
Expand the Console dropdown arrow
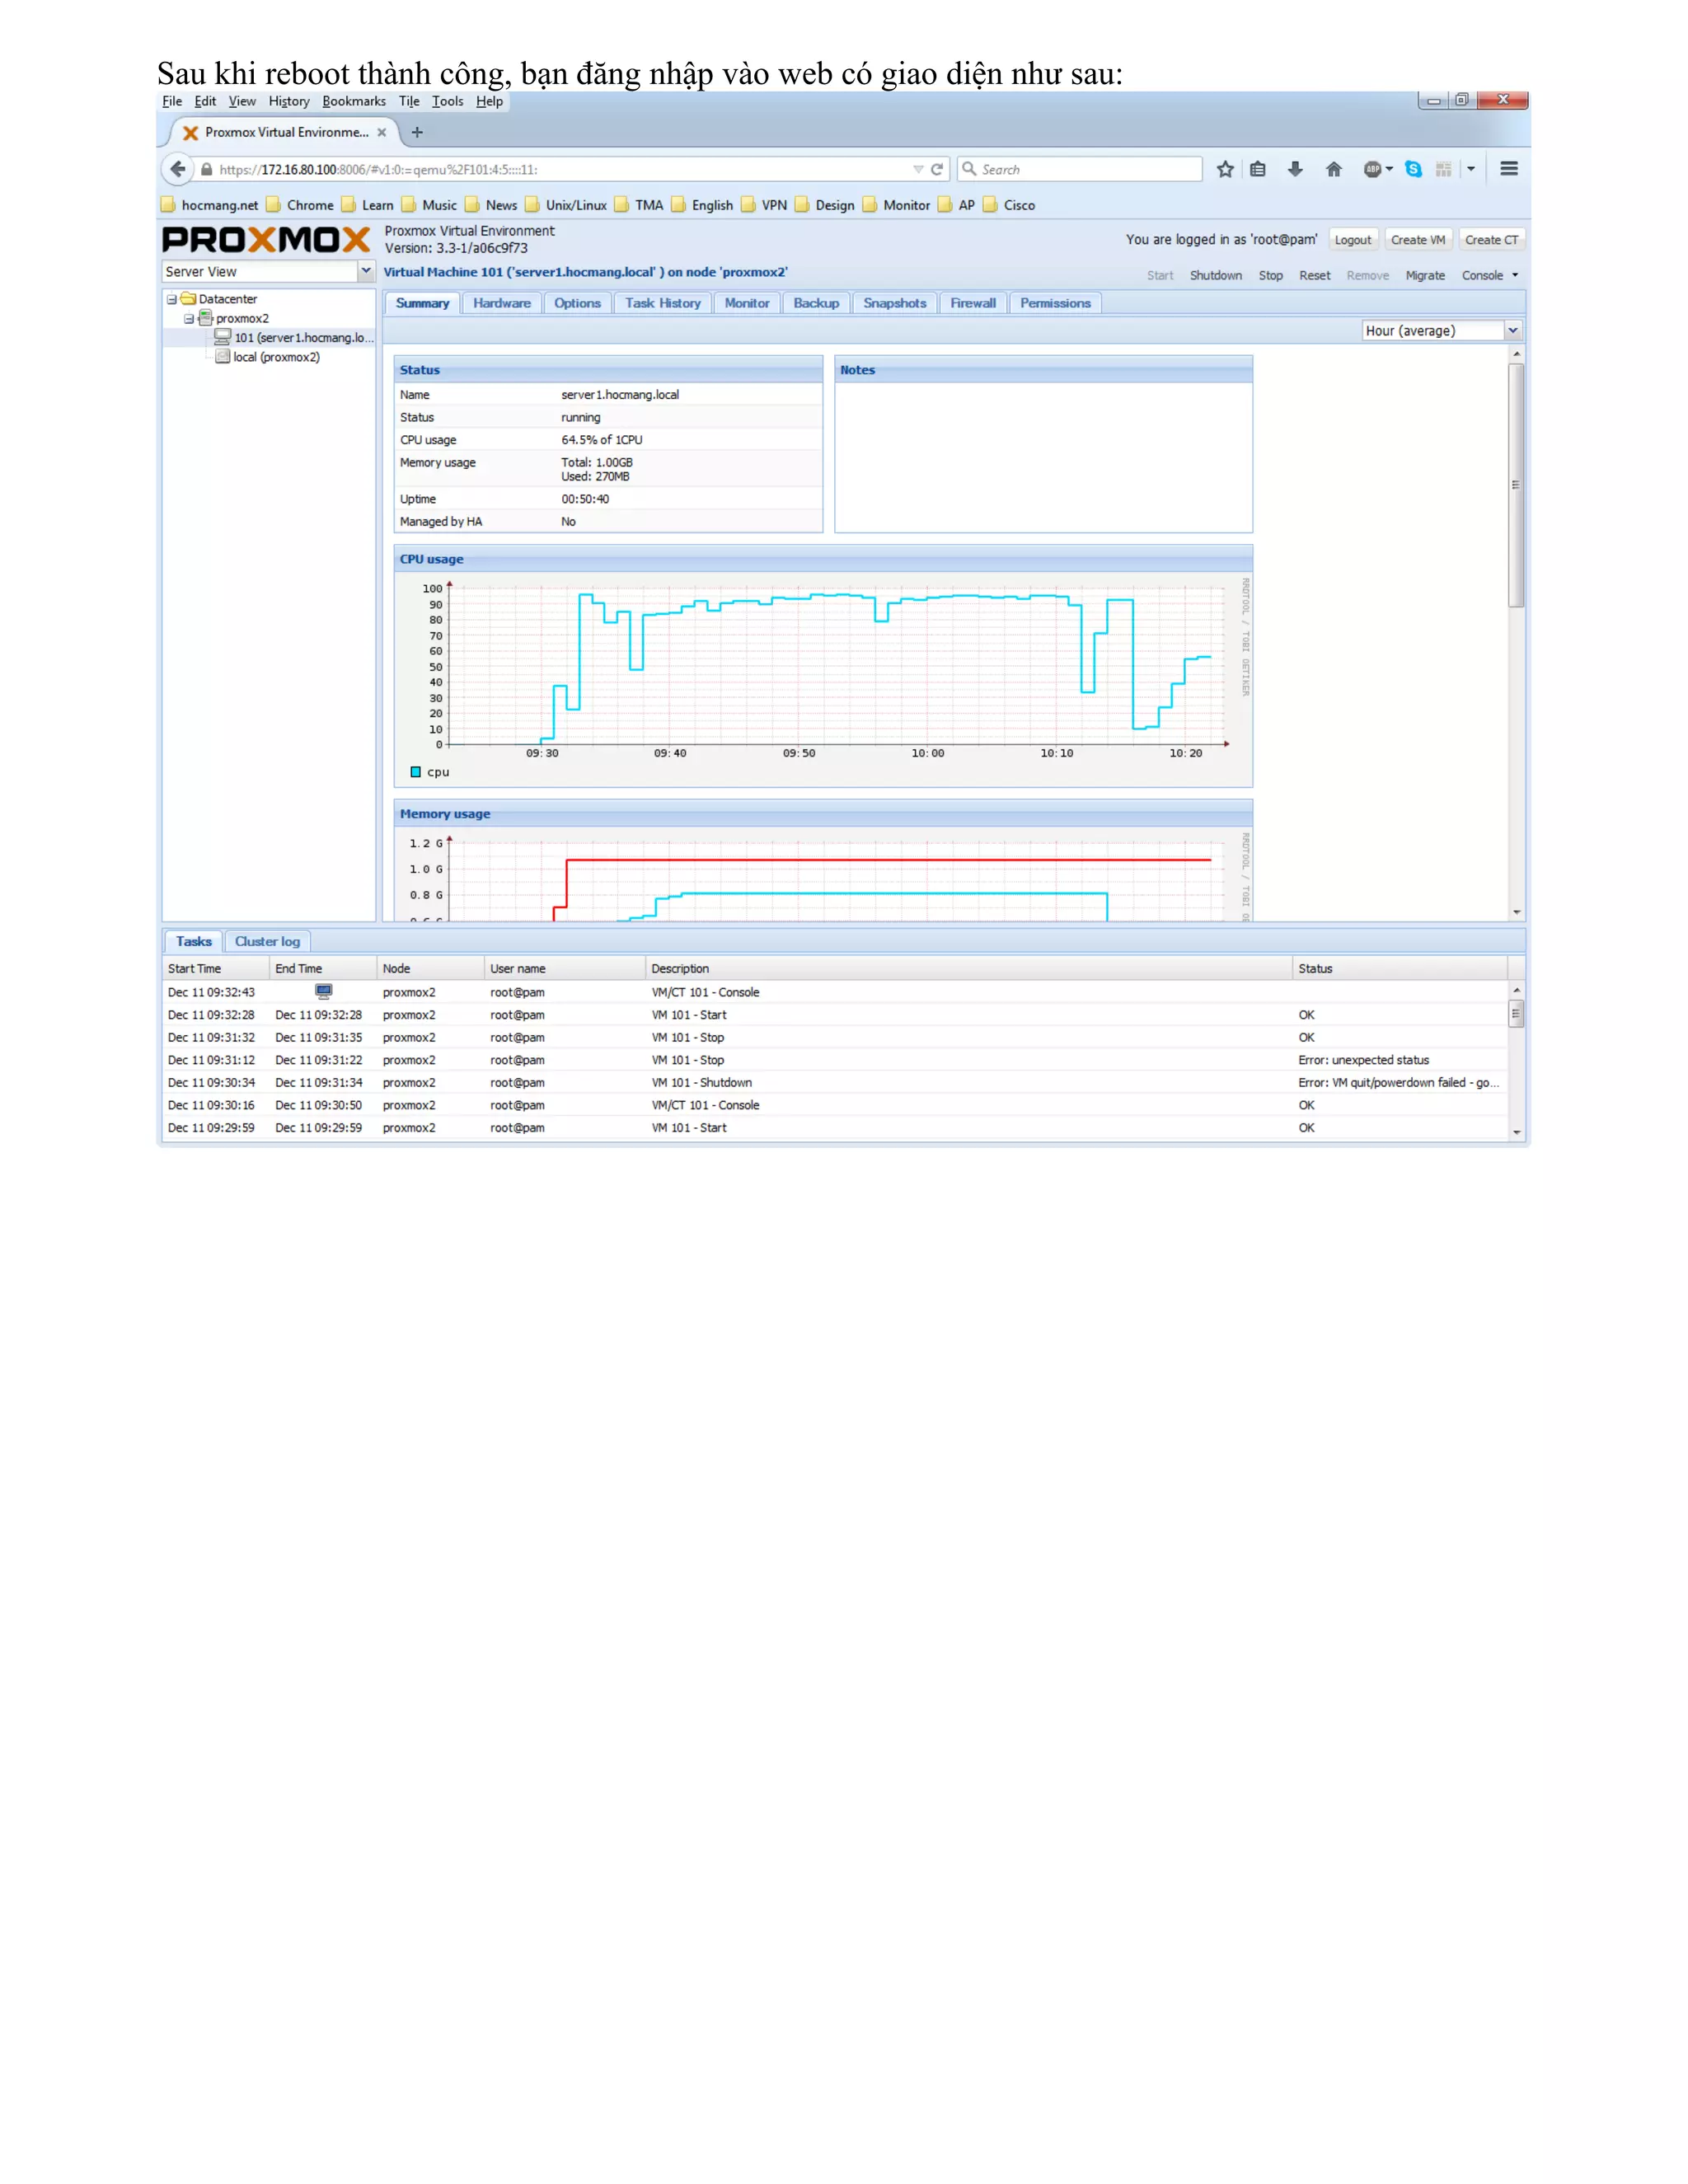click(x=1515, y=275)
